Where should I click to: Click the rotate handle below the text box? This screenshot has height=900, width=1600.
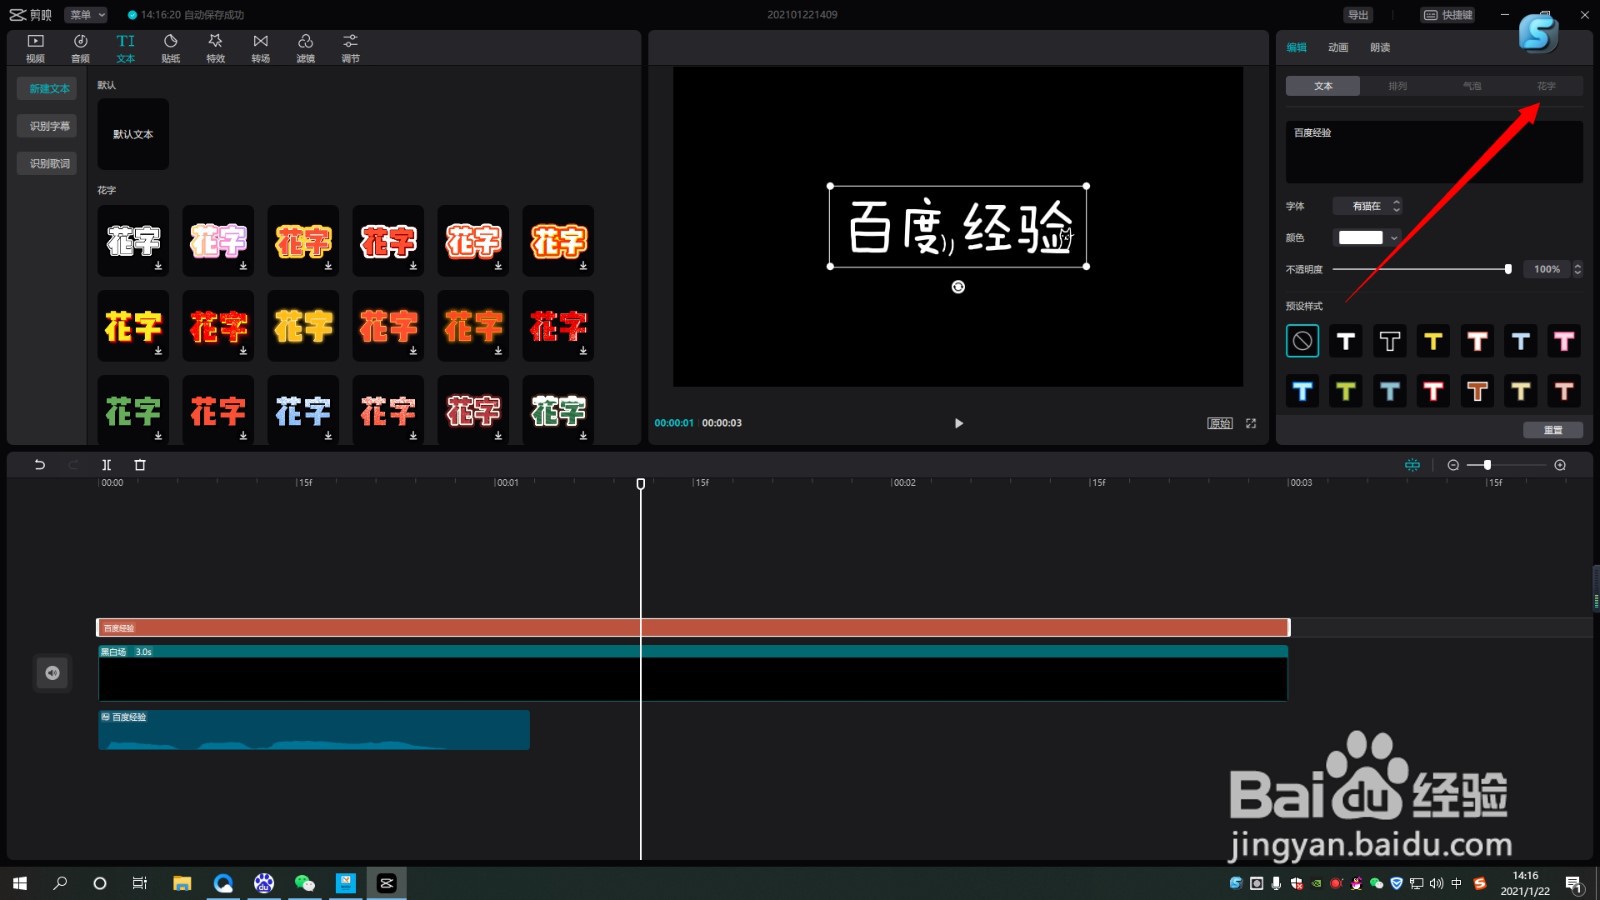point(958,287)
